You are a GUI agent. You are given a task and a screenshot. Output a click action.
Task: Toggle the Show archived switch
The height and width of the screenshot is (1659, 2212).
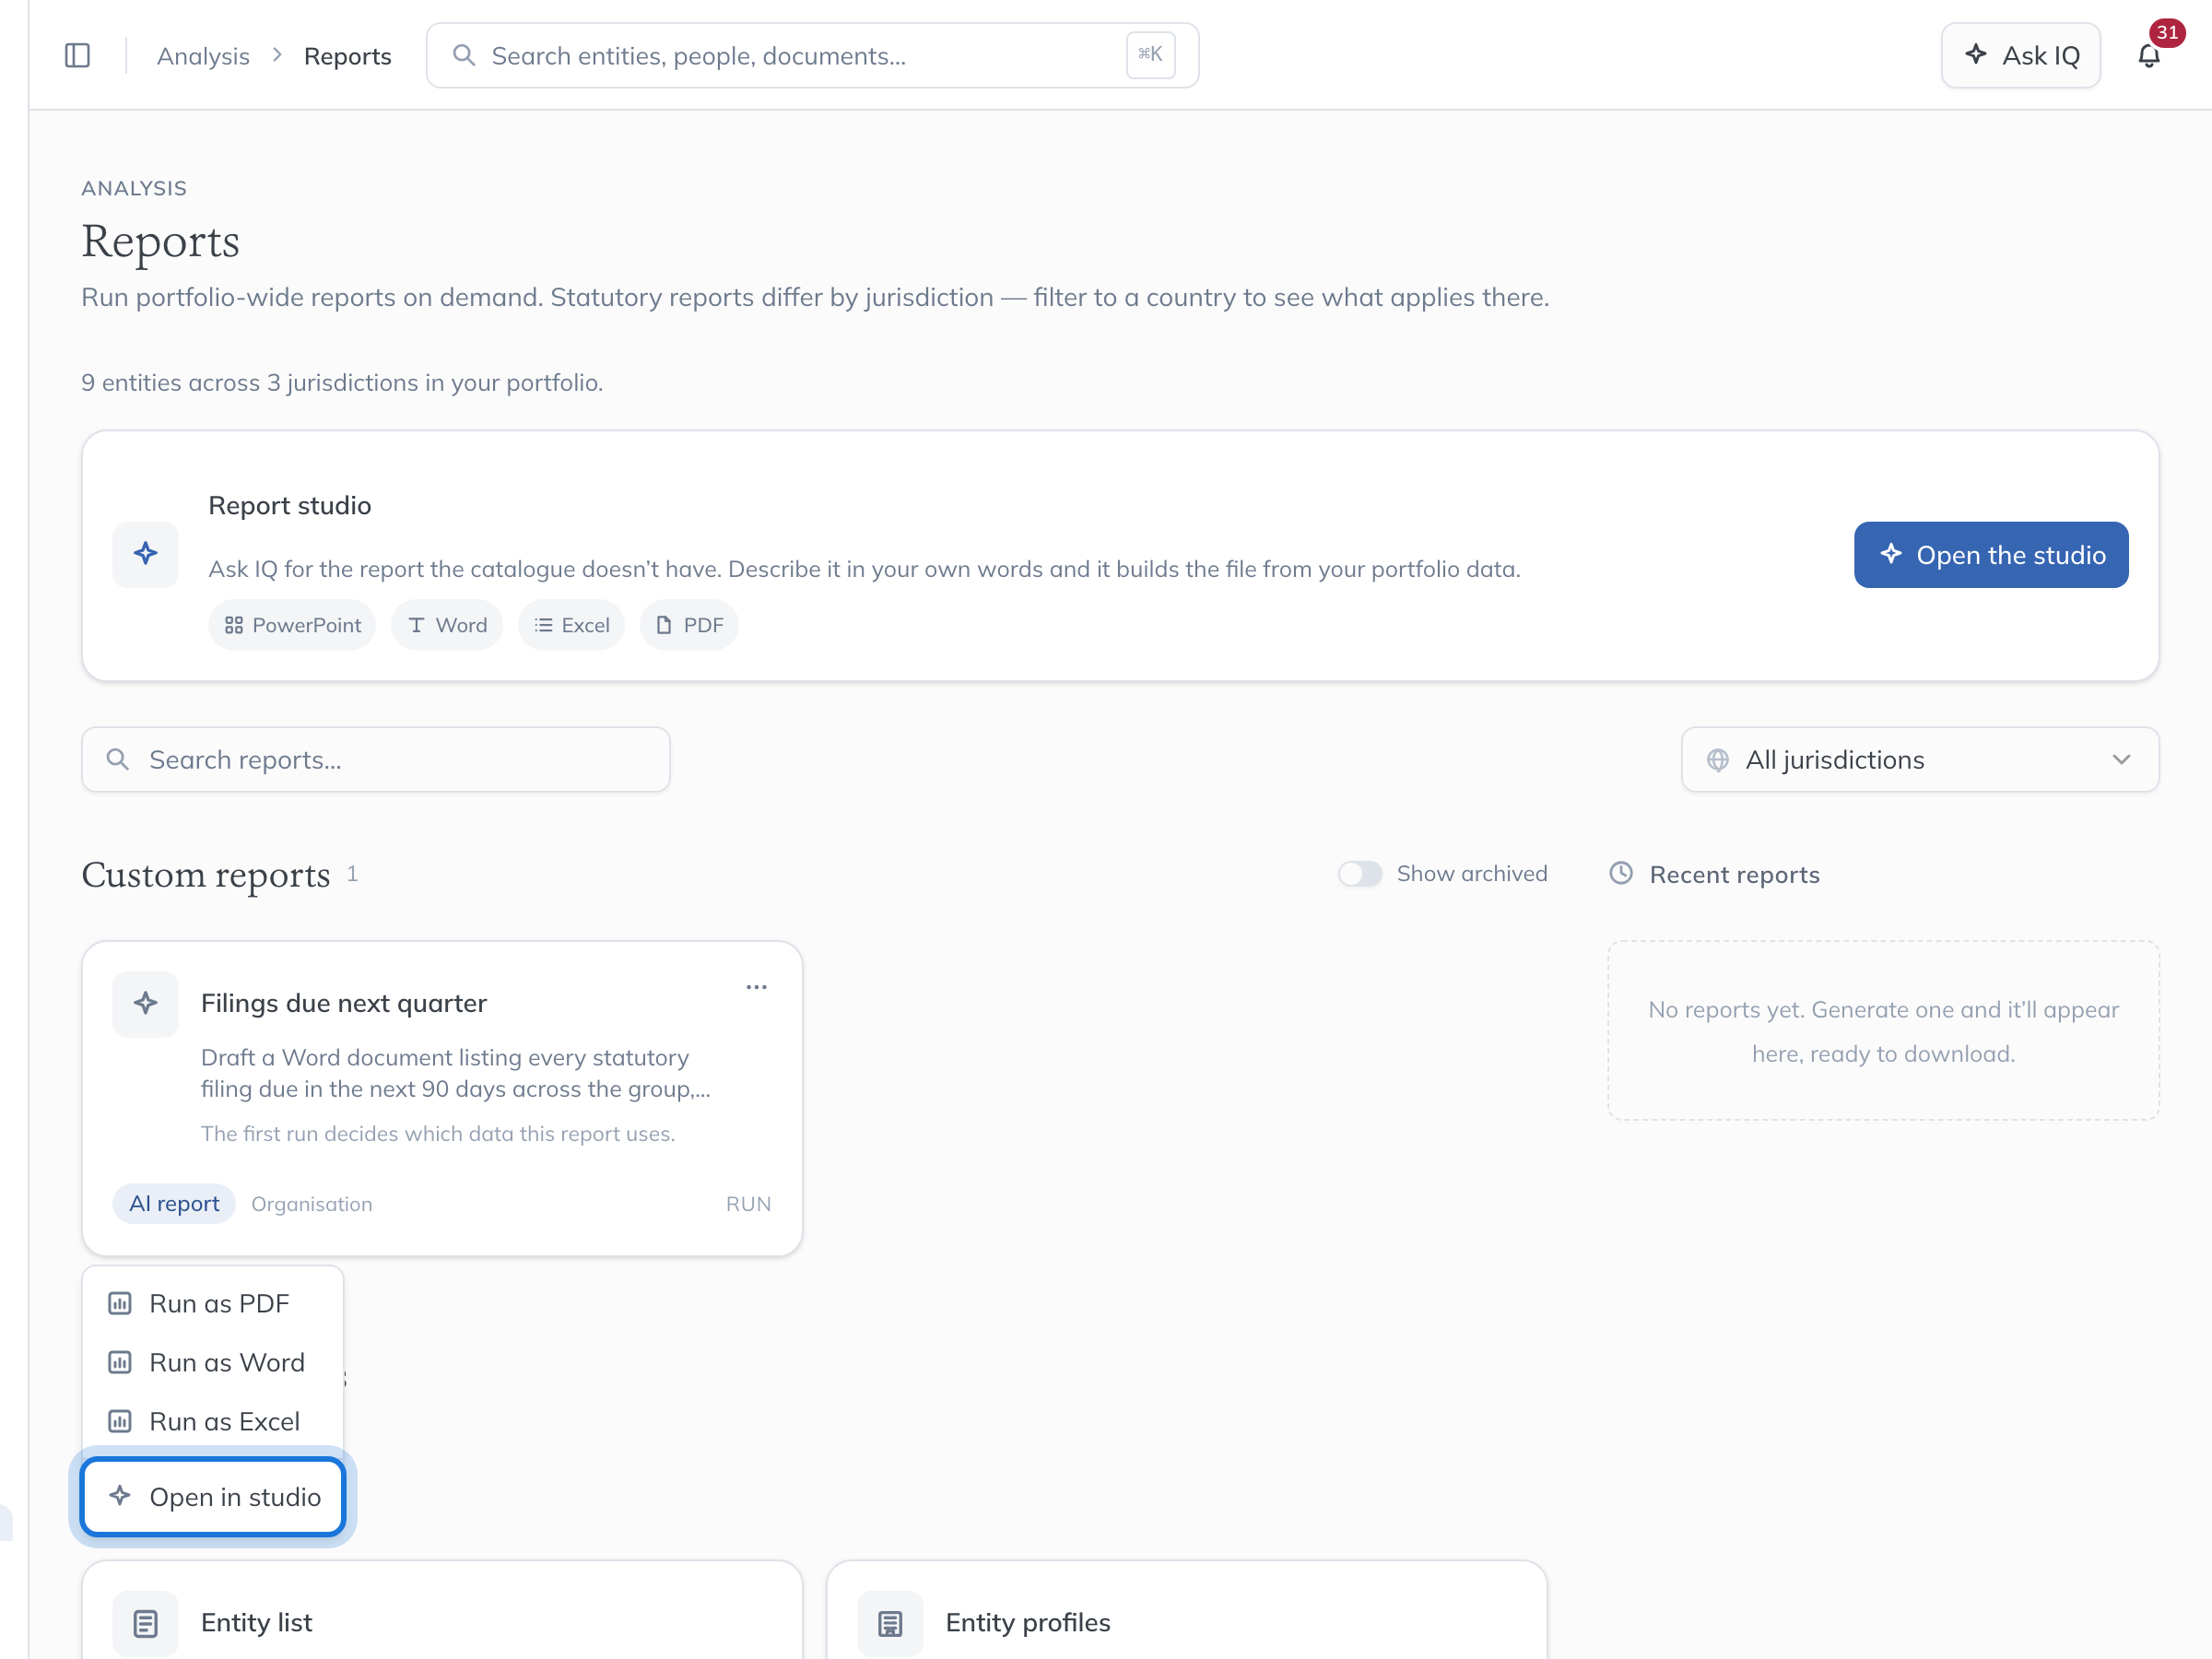tap(1360, 873)
